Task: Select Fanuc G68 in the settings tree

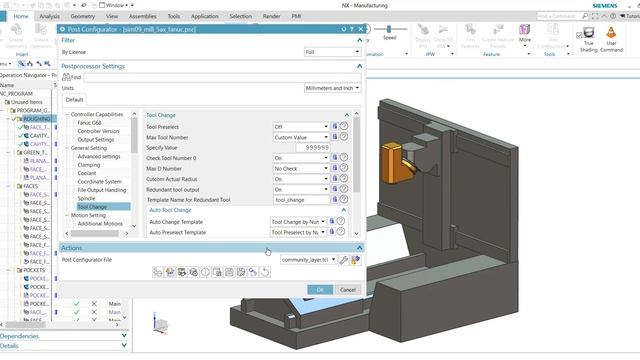Action: pos(89,122)
